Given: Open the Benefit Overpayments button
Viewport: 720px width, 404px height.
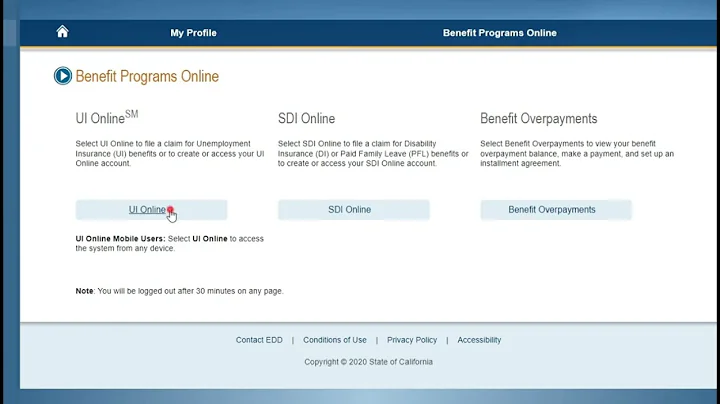Looking at the screenshot, I should tap(556, 210).
